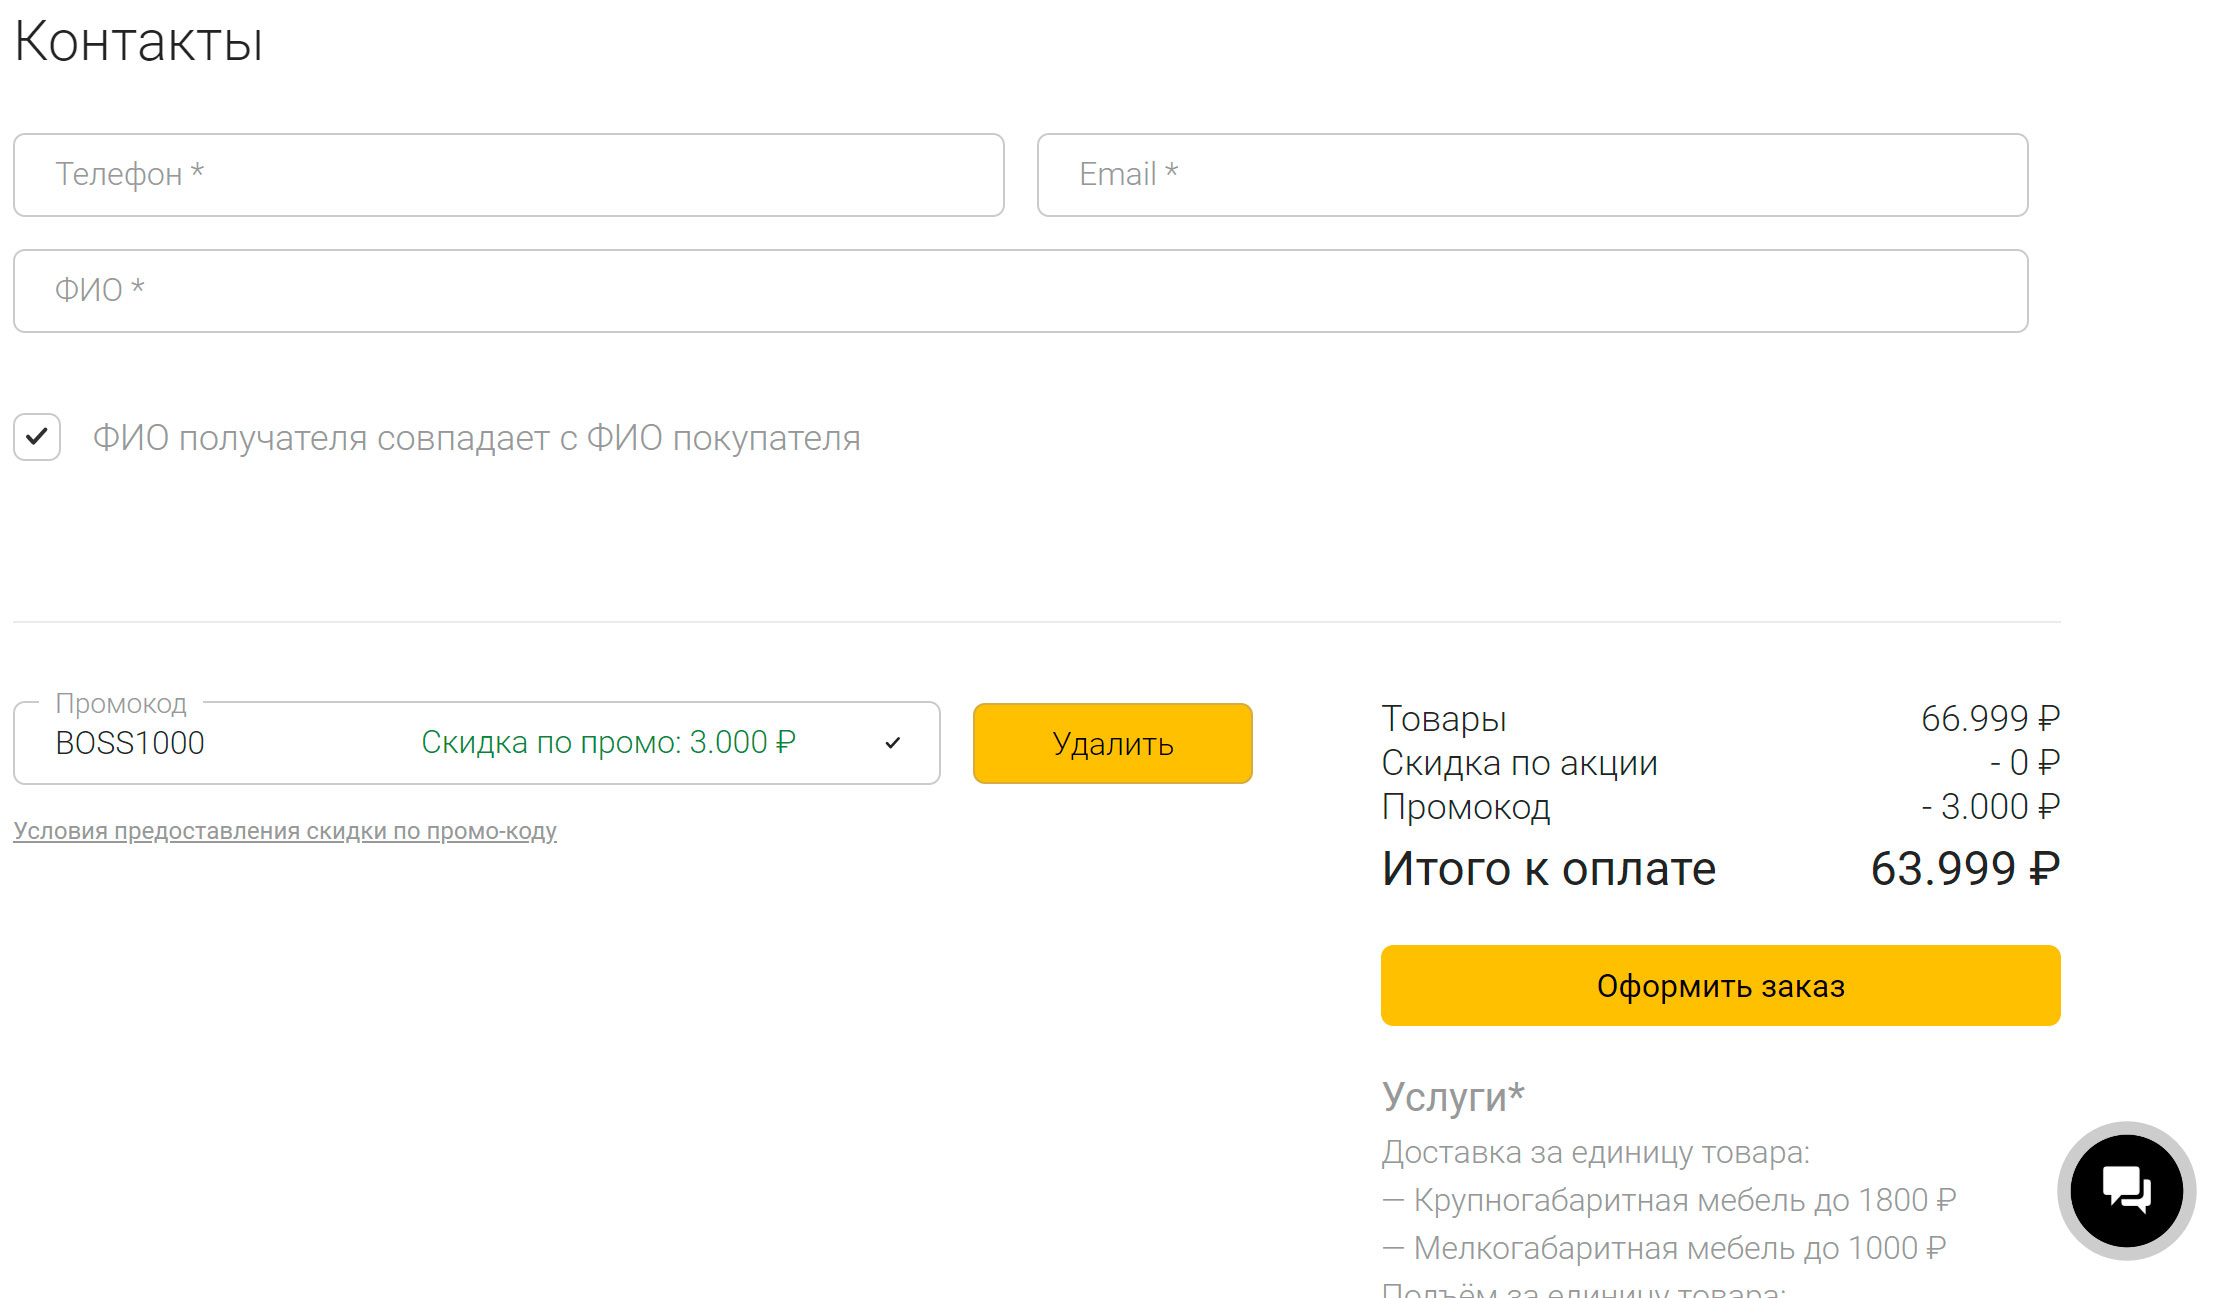Focus the Телефон input field
This screenshot has height=1298, width=2220.
509,175
